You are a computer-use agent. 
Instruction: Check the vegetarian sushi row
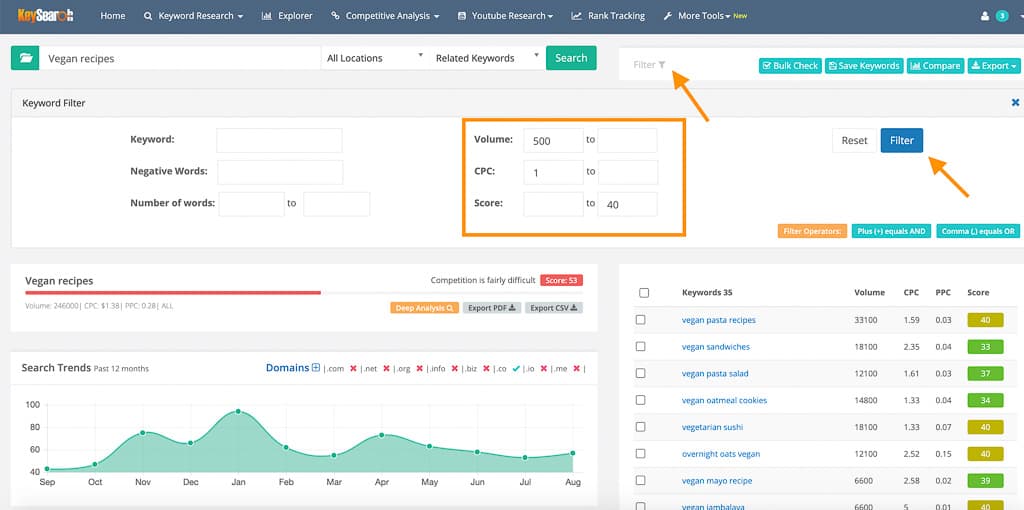[x=641, y=427]
